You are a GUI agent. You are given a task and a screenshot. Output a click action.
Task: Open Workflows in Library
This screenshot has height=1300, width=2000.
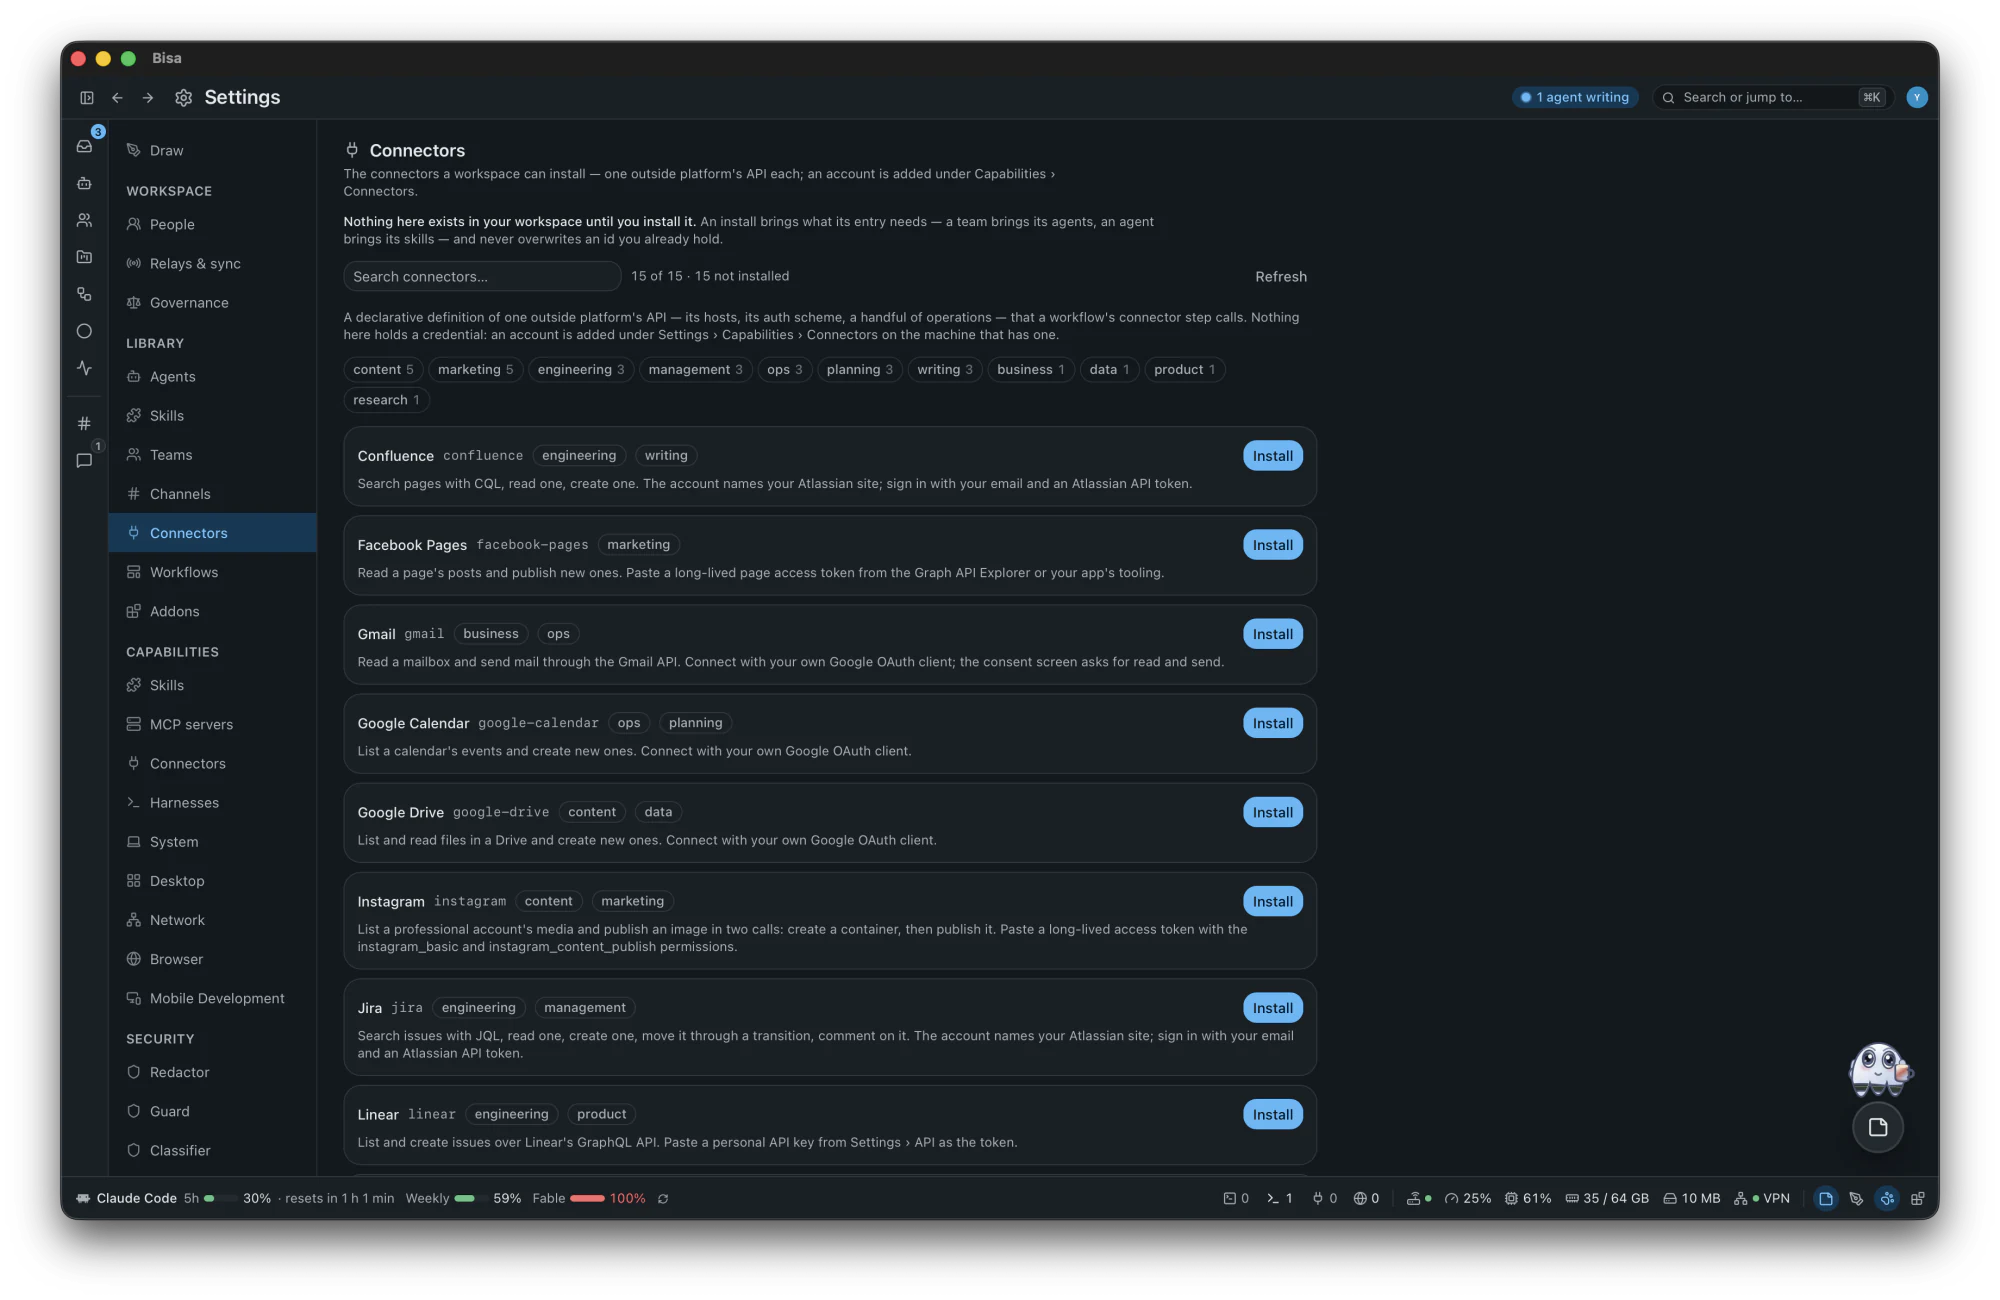pyautogui.click(x=212, y=572)
